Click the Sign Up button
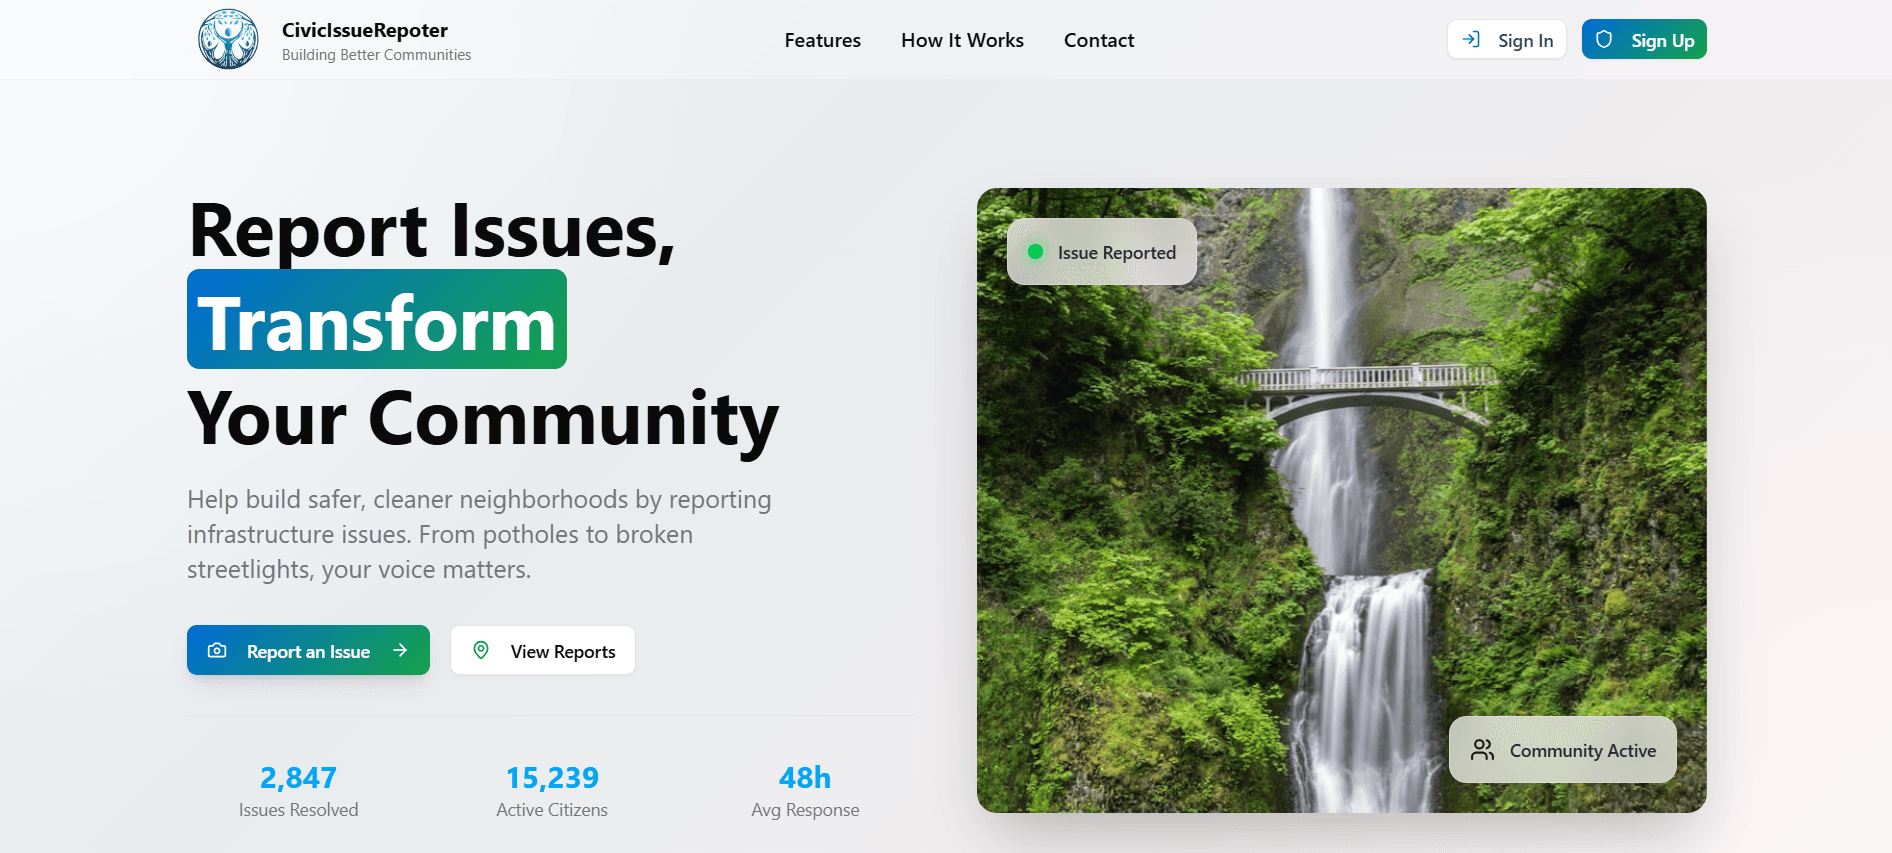 [x=1644, y=40]
